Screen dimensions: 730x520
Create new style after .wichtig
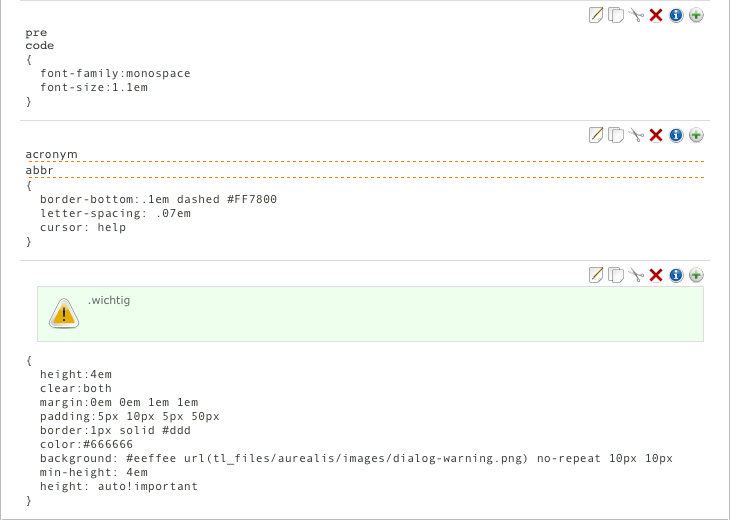[696, 275]
